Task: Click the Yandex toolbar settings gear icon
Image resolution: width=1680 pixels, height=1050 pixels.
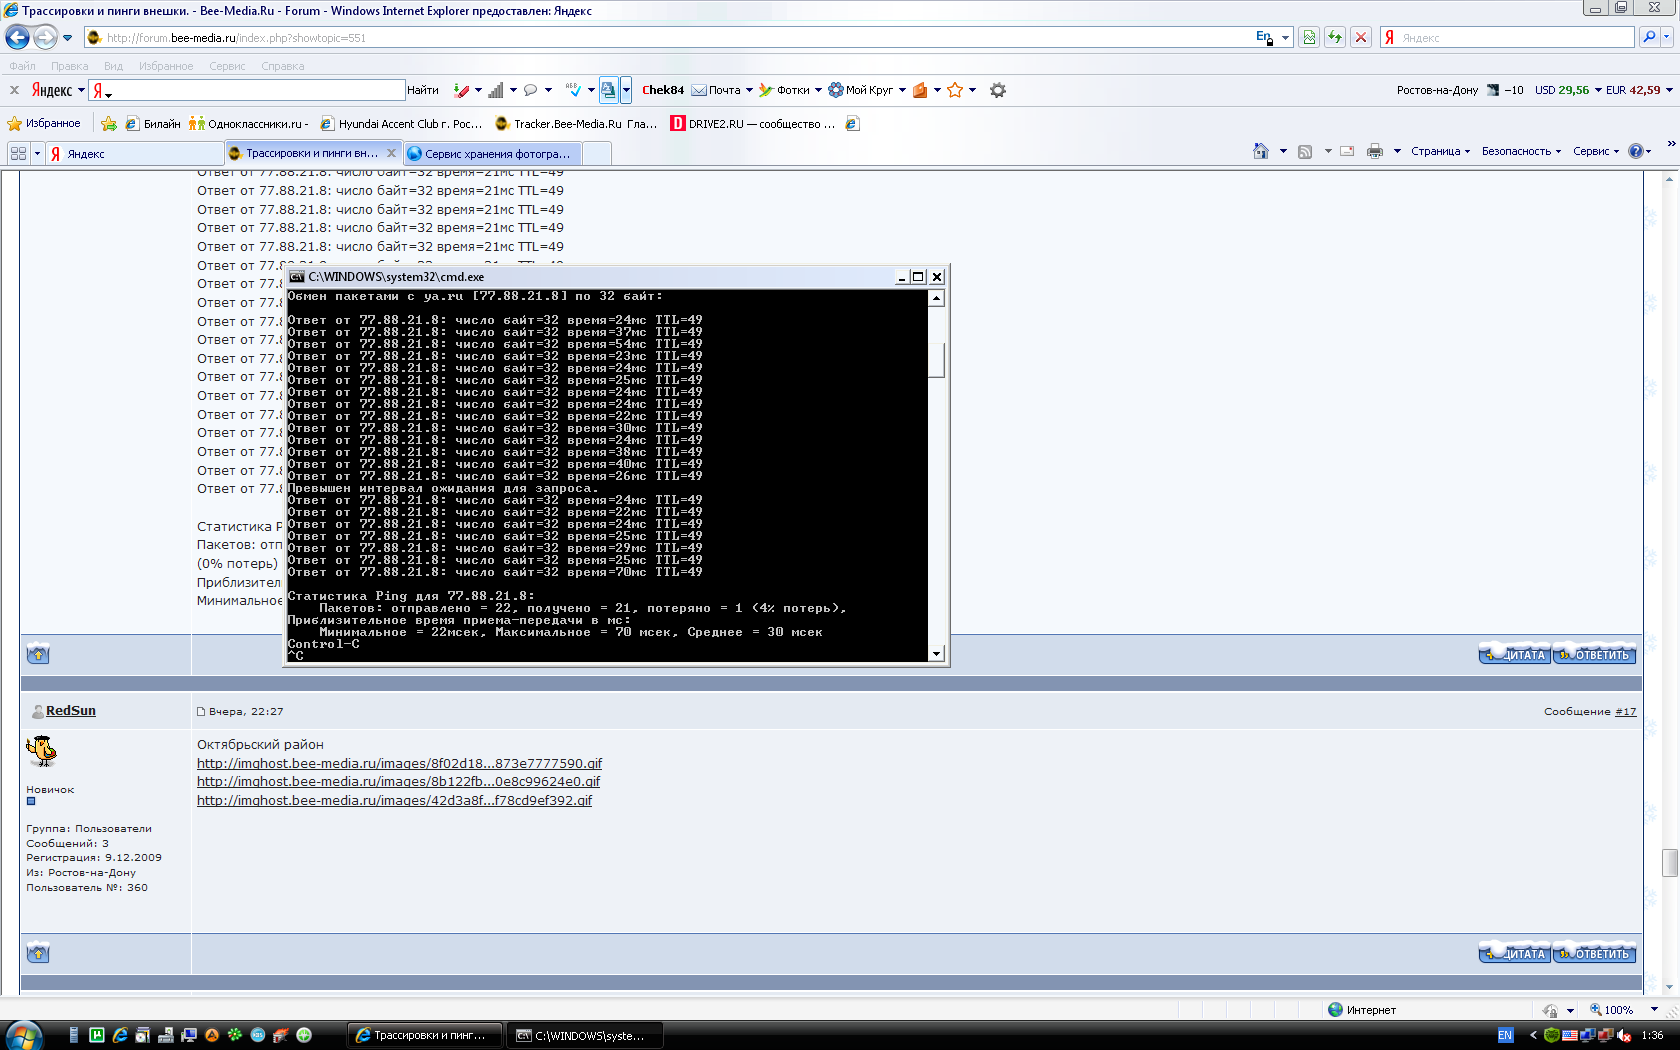Action: (997, 90)
